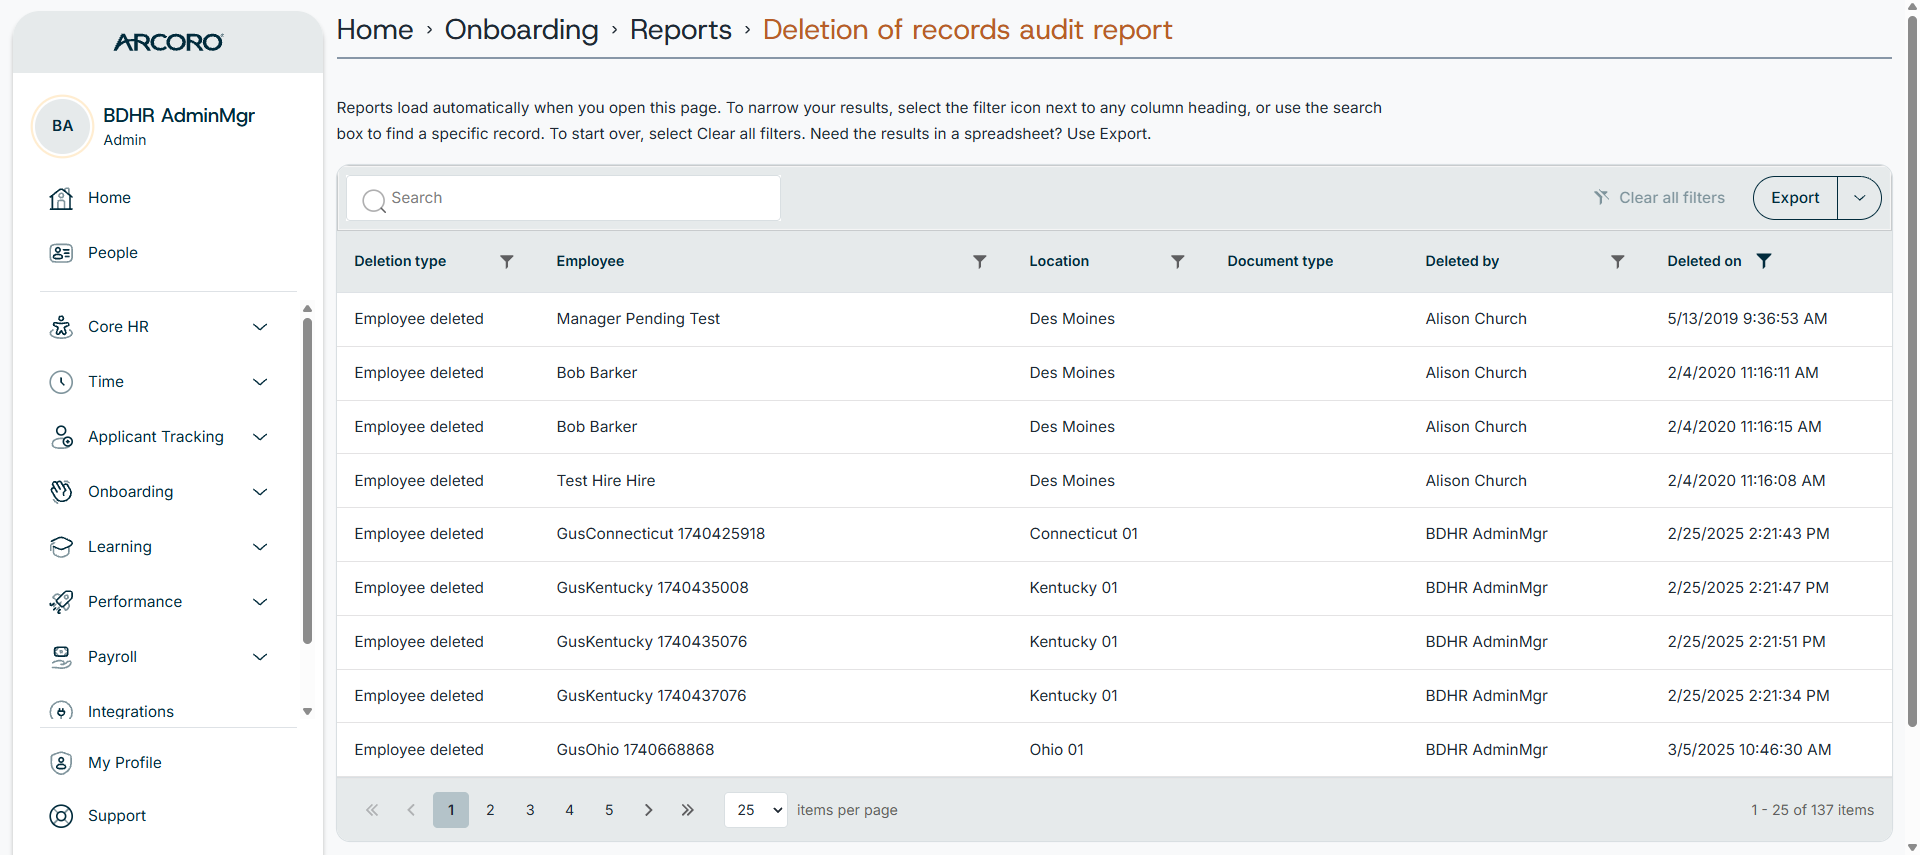Open the Location column filter
This screenshot has height=855, width=1920.
click(x=1178, y=261)
